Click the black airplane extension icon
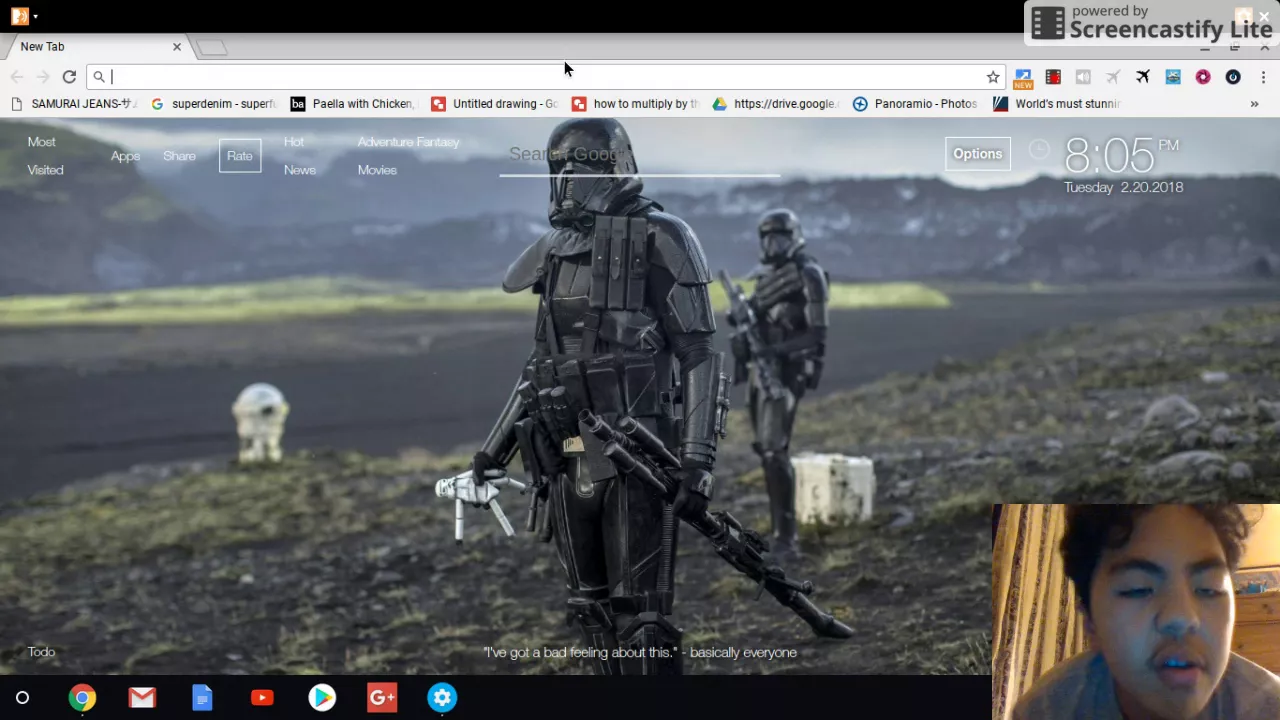 pyautogui.click(x=1143, y=77)
